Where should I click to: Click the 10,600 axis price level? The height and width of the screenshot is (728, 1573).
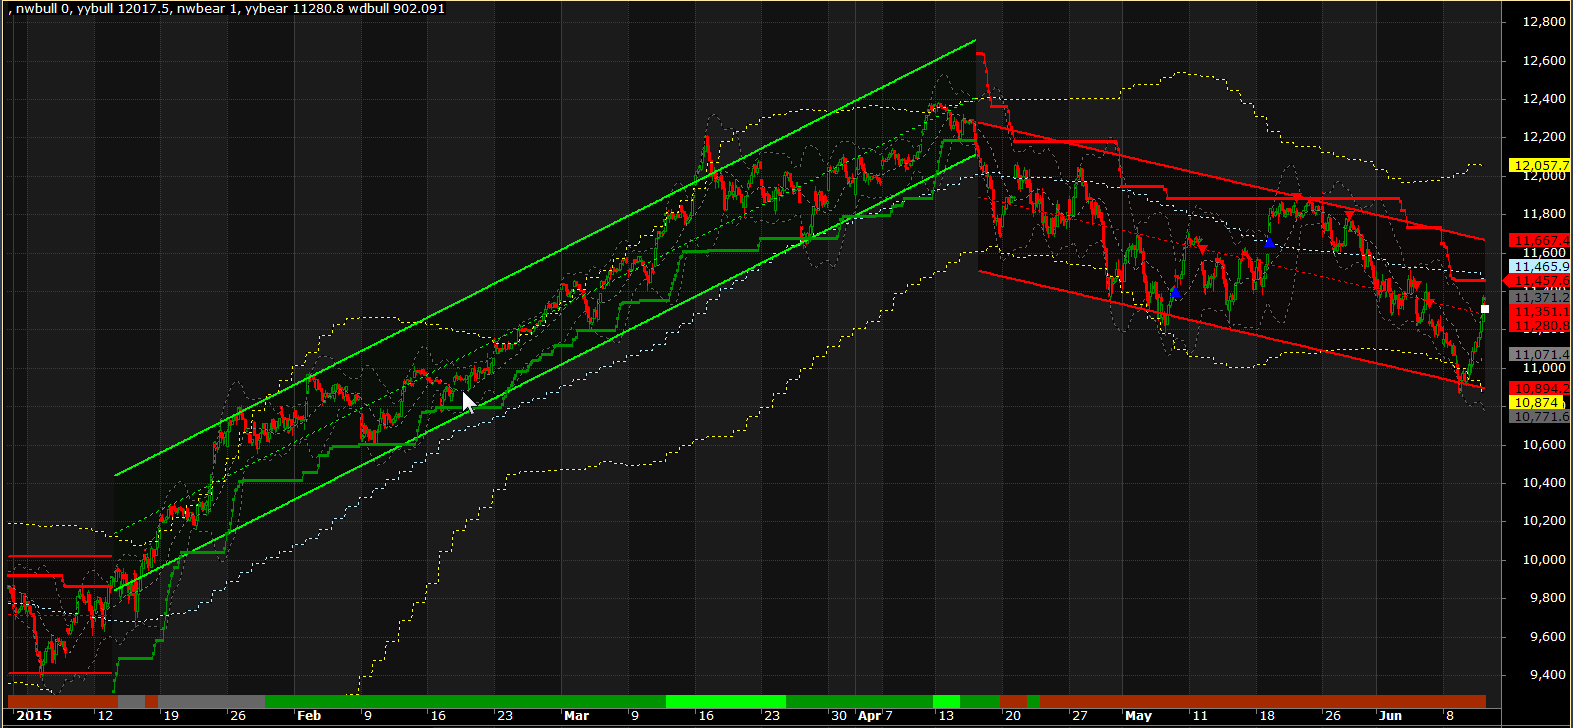[1544, 445]
